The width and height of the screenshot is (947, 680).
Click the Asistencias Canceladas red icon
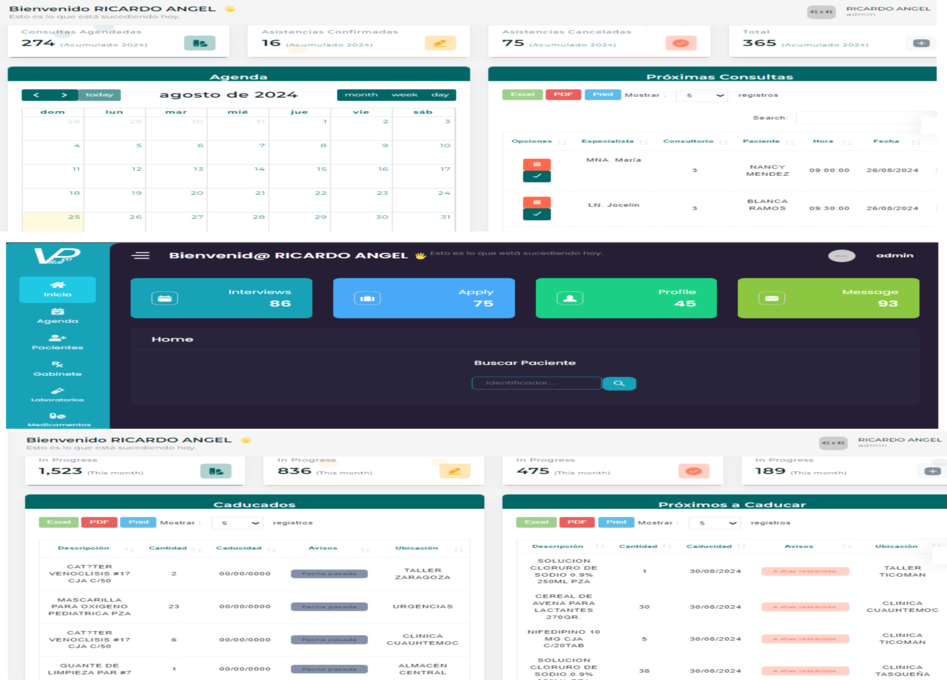tap(681, 43)
